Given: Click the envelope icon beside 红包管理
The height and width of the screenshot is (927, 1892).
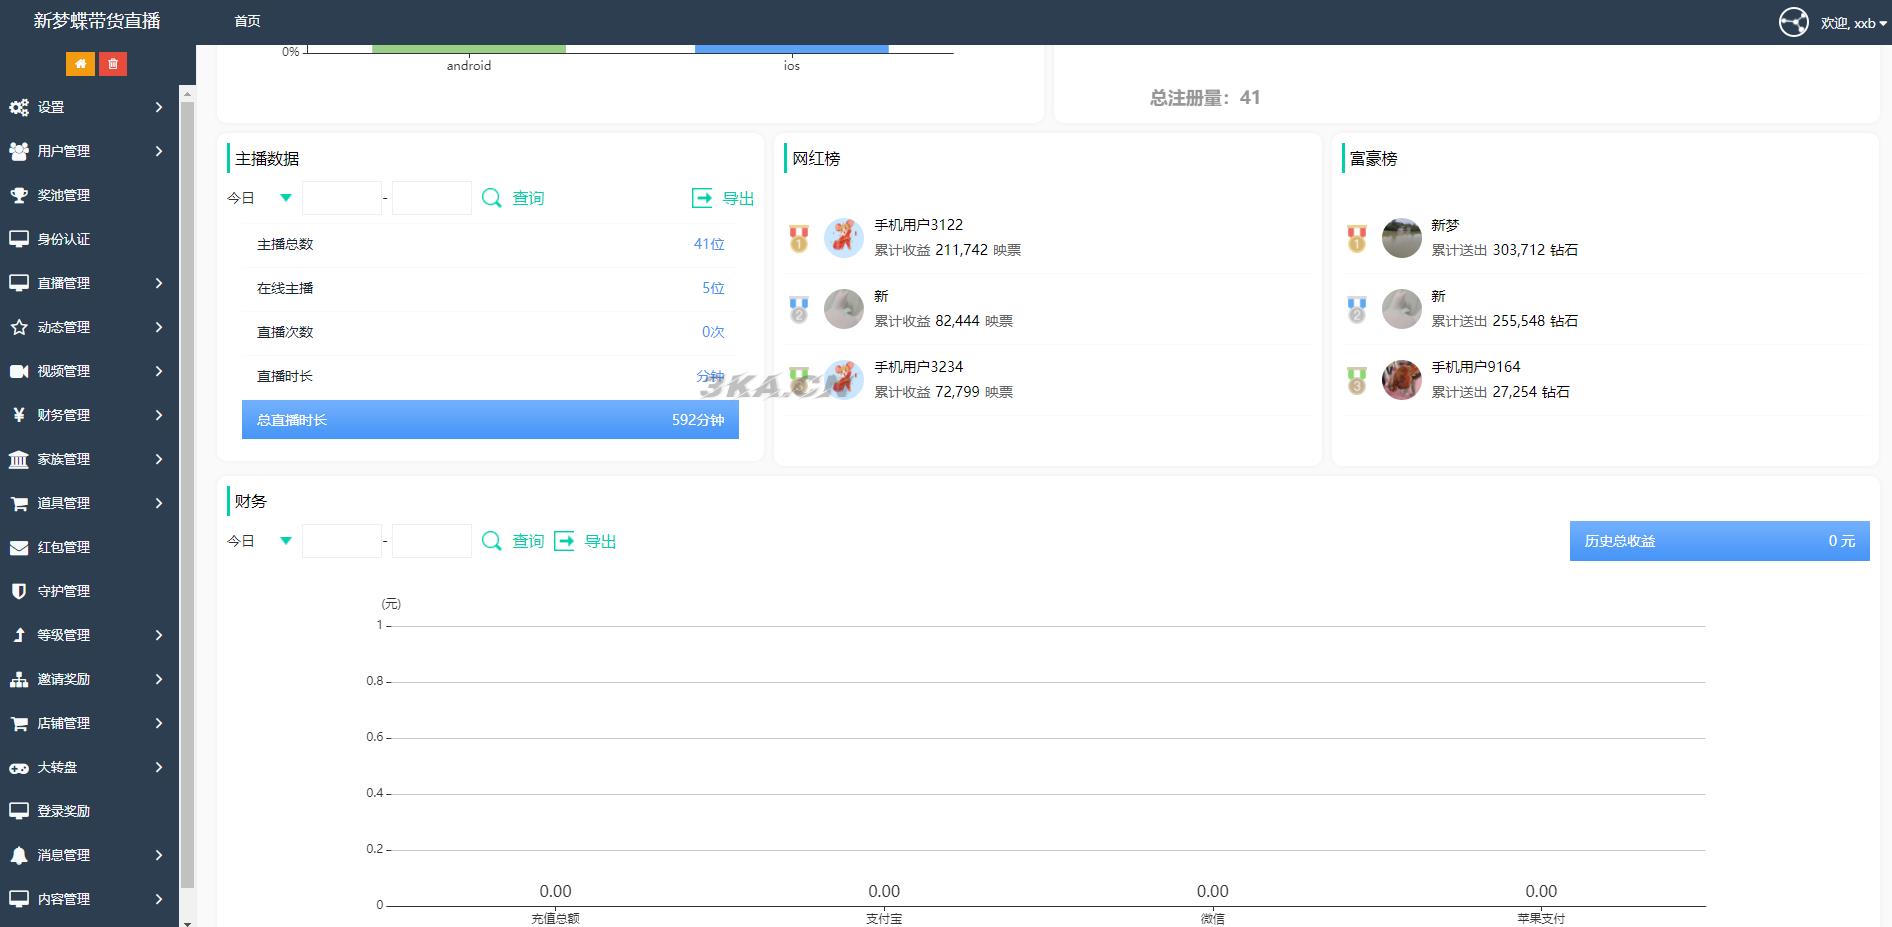Looking at the screenshot, I should tap(19, 547).
